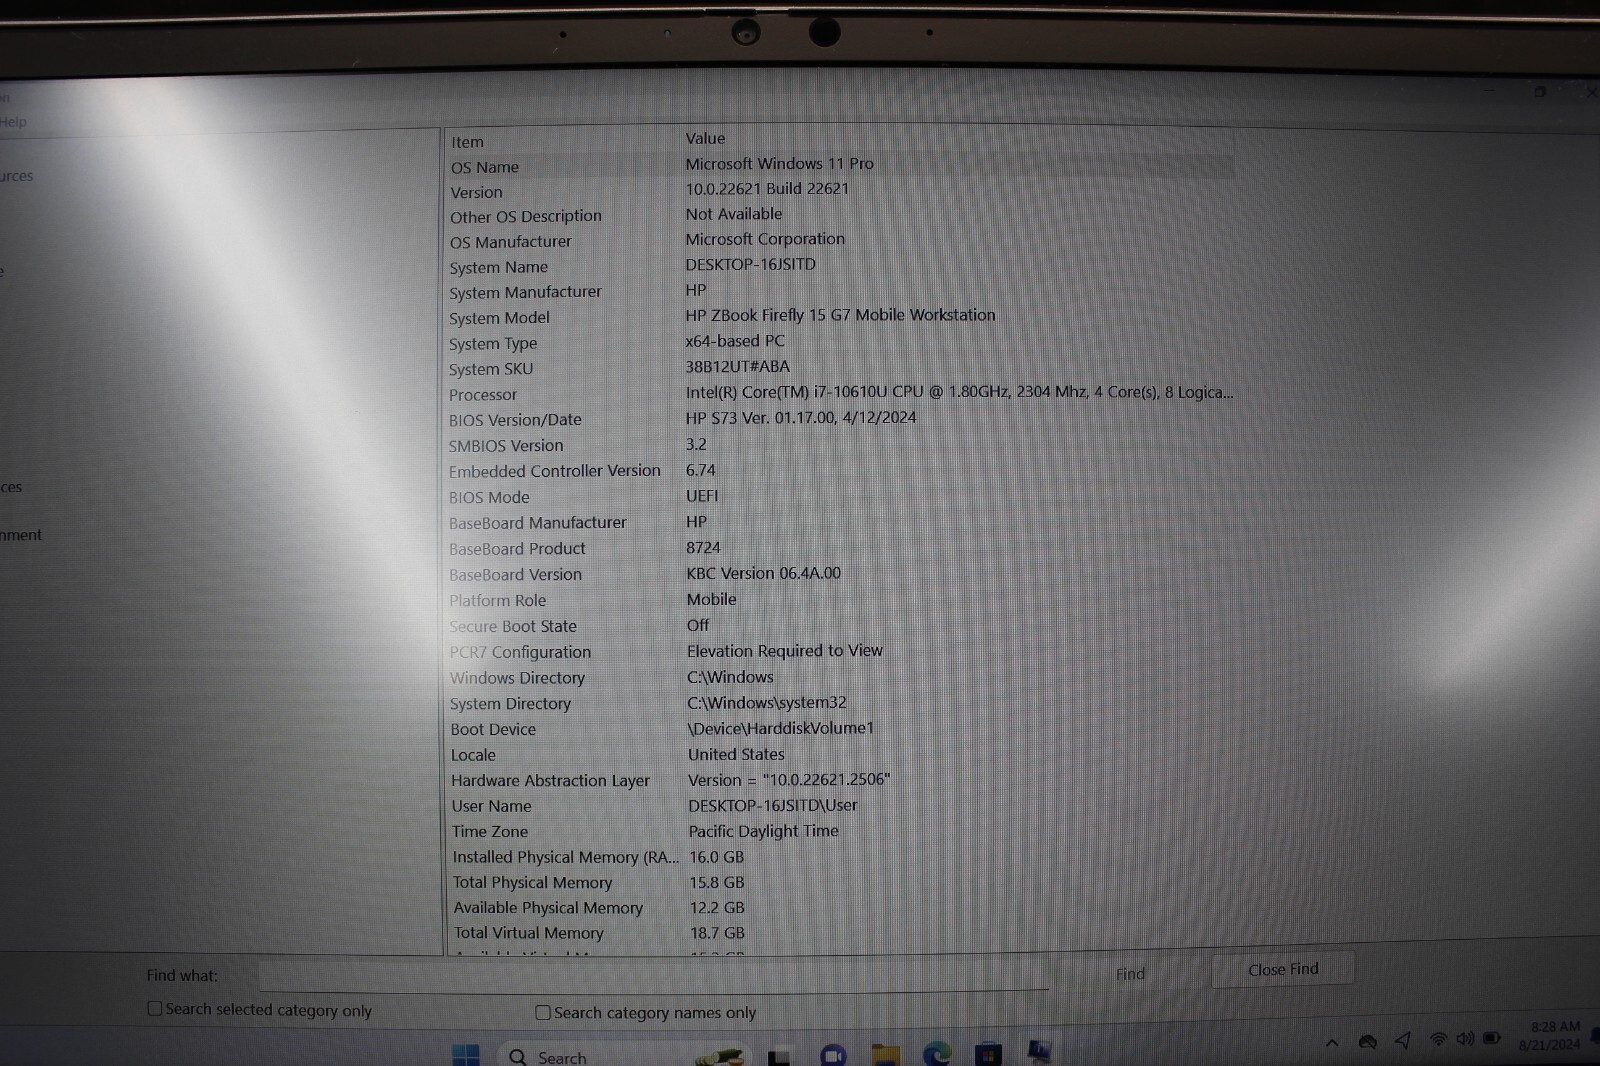Select the Secure Boot State row
The width and height of the screenshot is (1600, 1066).
pos(840,626)
